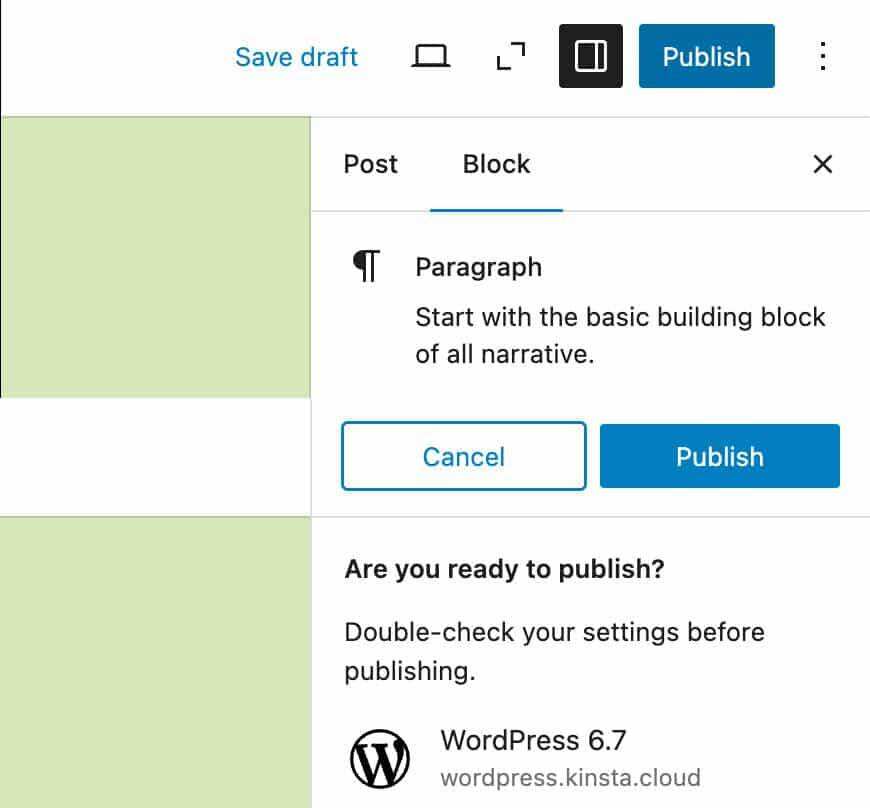The width and height of the screenshot is (870, 808).
Task: Click the Paragraph pilcrow block icon
Action: 367,267
